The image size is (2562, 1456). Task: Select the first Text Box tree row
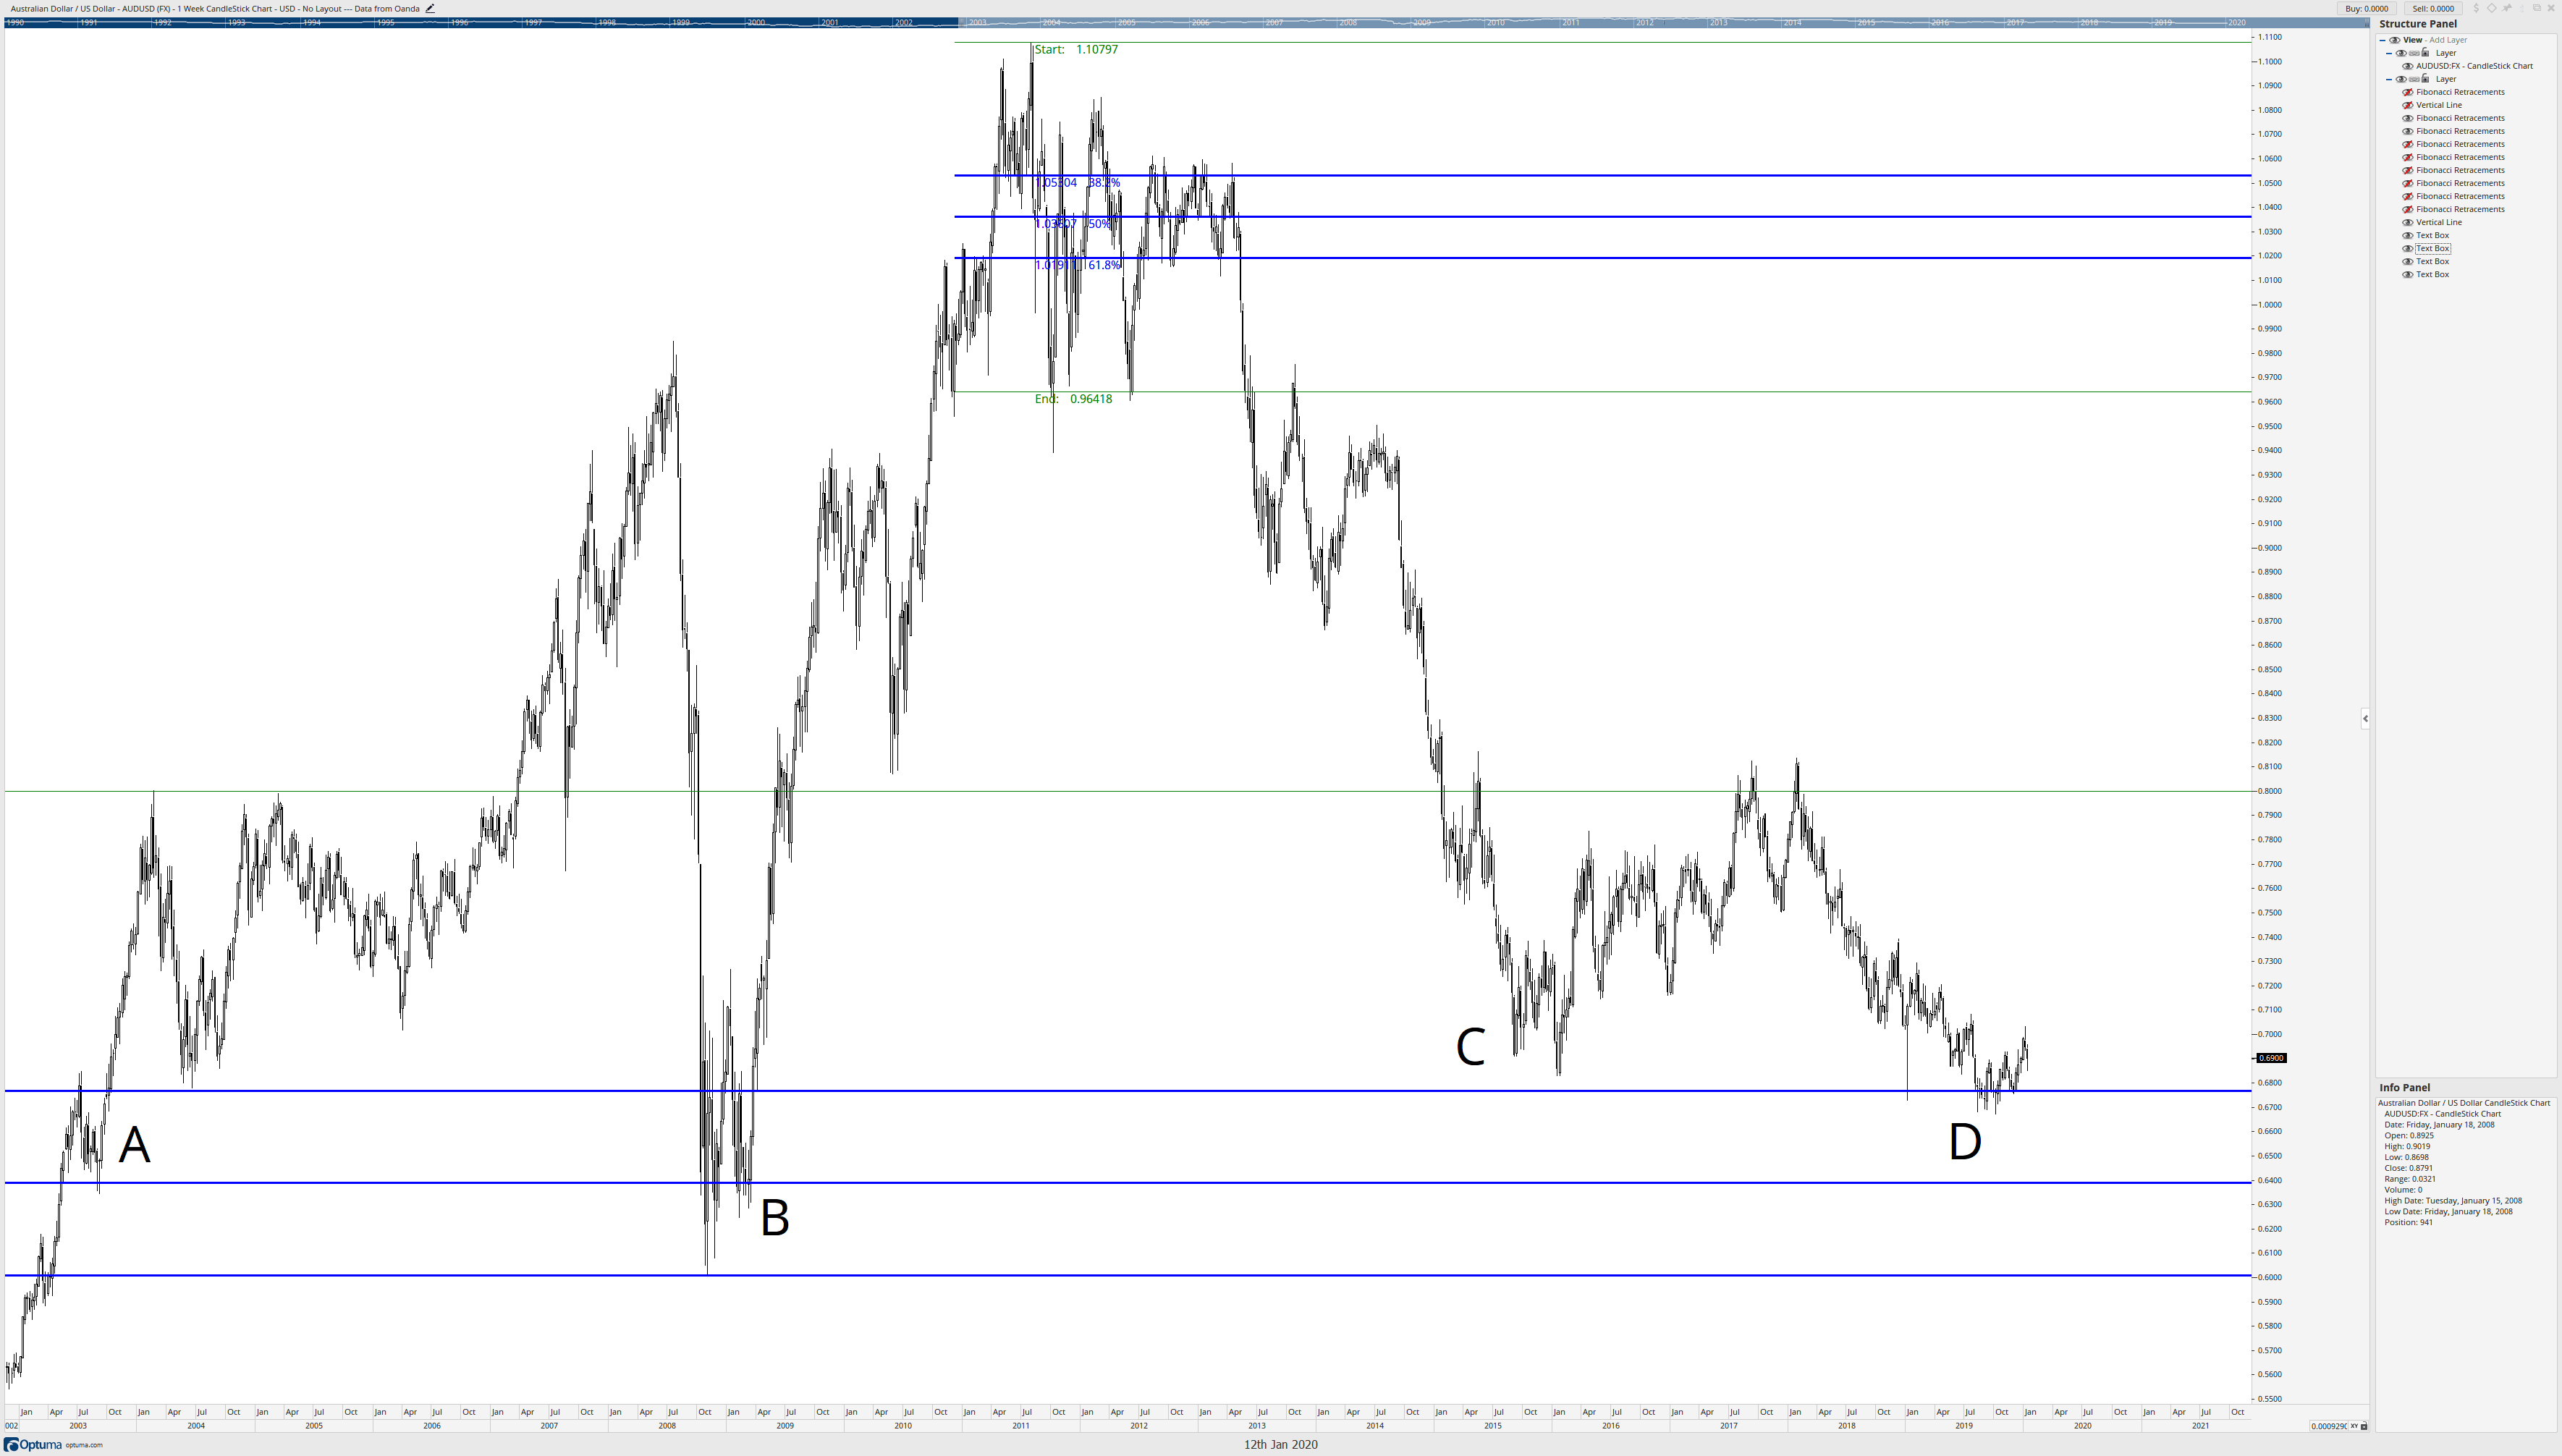(2433, 235)
